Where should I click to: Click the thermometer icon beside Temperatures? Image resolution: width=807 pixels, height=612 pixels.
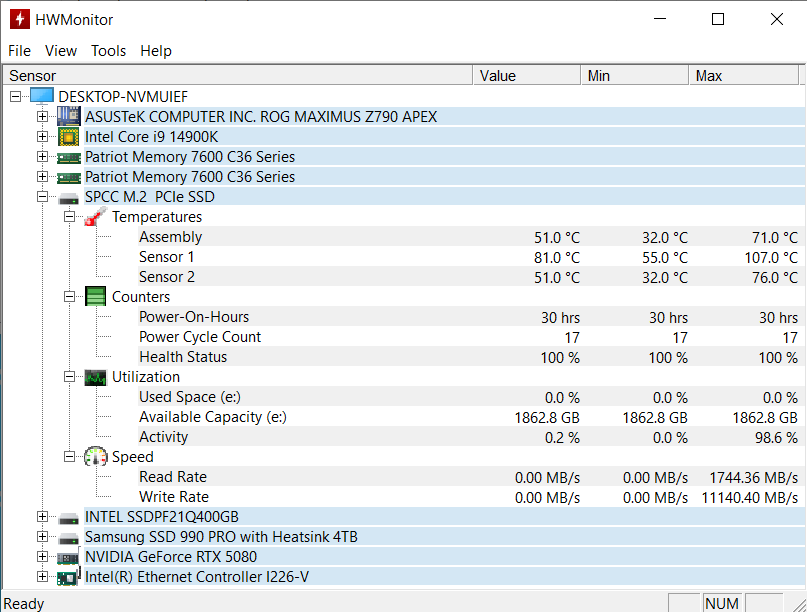[x=95, y=217]
